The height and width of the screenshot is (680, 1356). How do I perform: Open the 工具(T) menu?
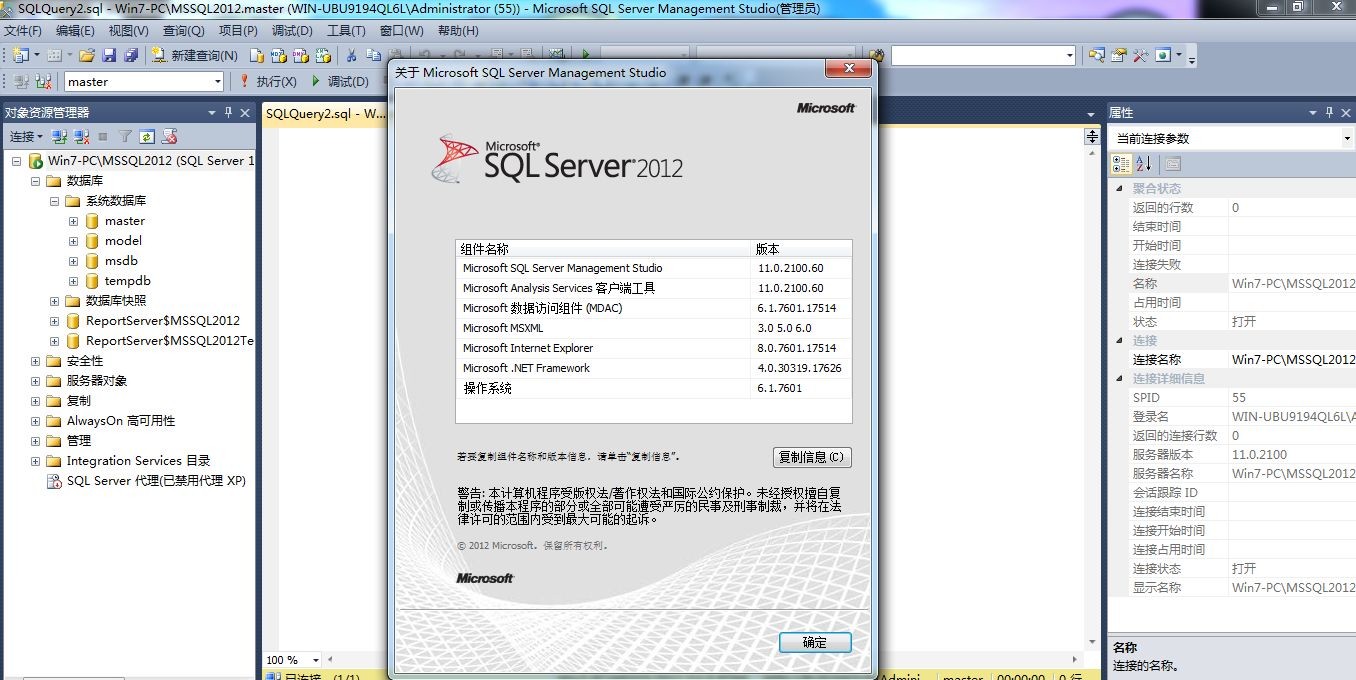click(346, 31)
